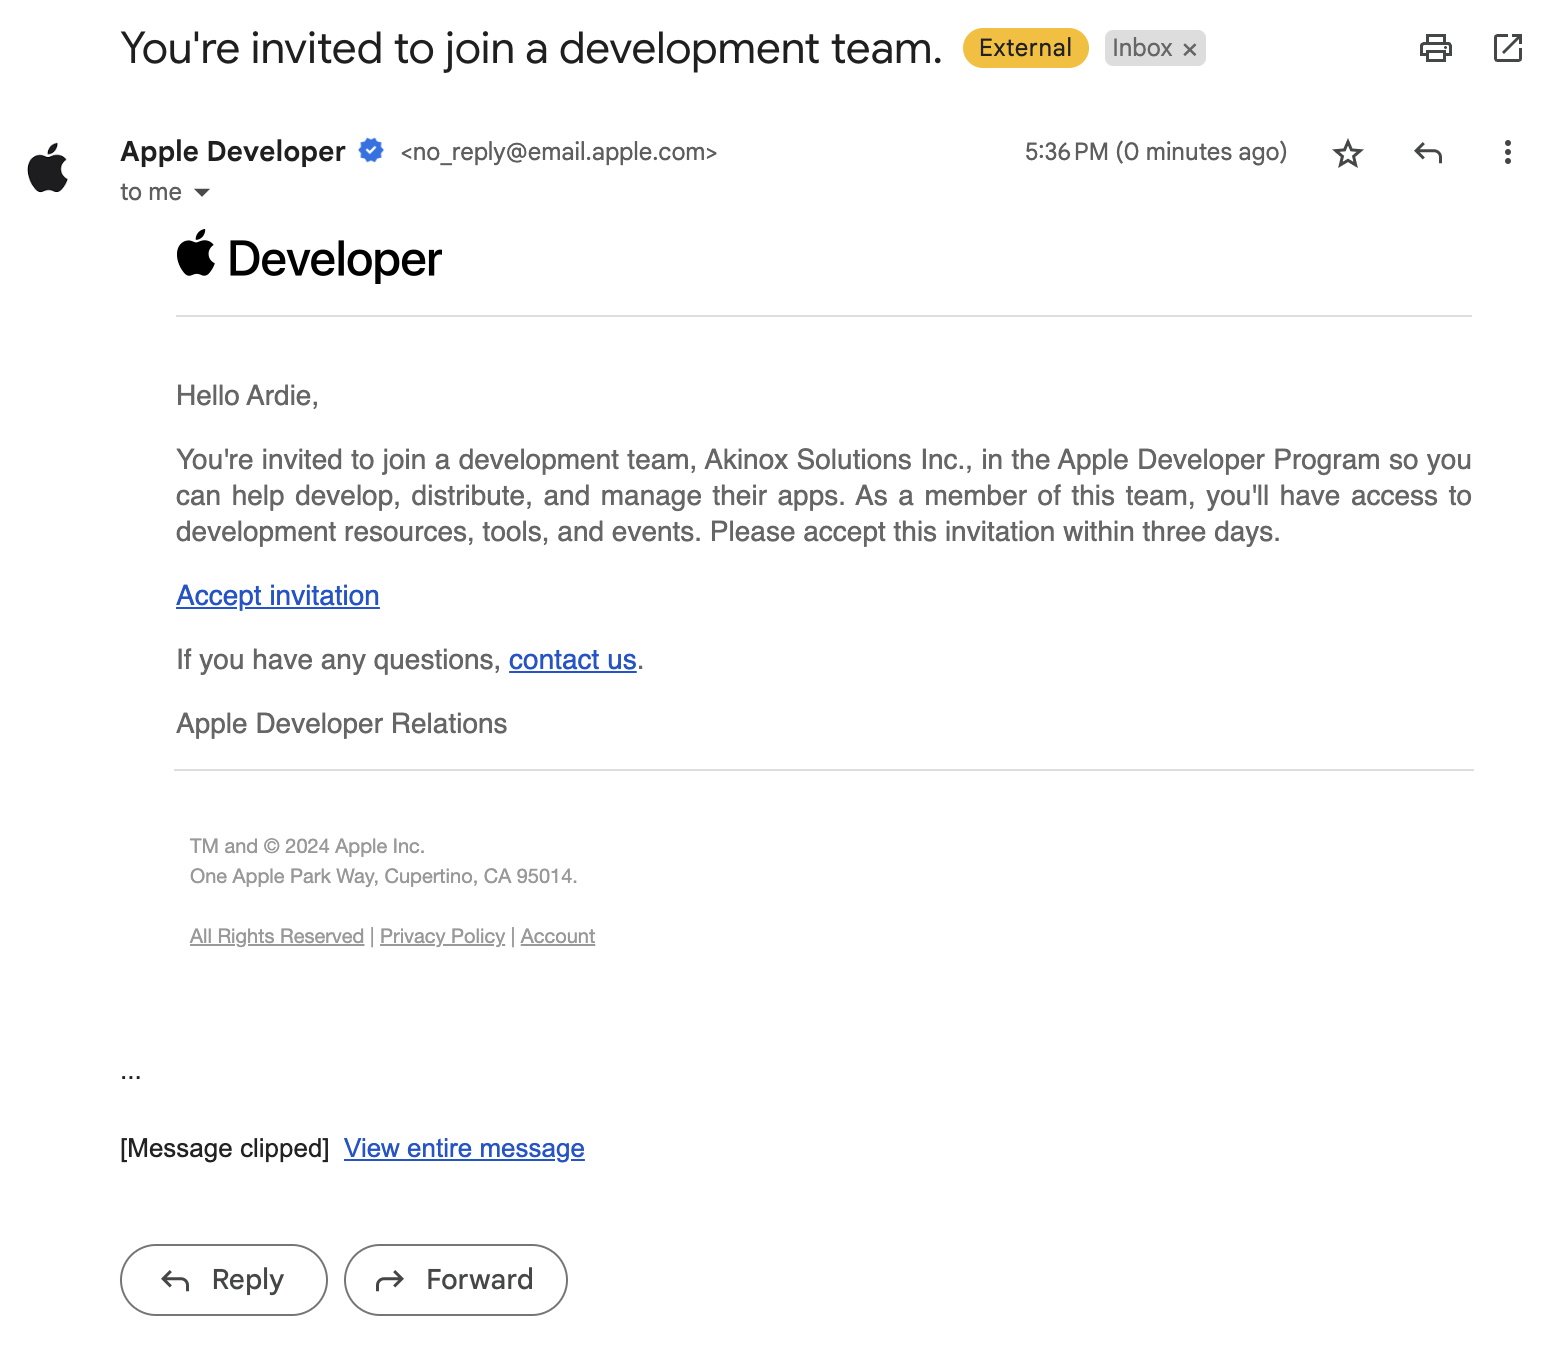
Task: Click the Apple Developer sender name
Action: click(233, 151)
